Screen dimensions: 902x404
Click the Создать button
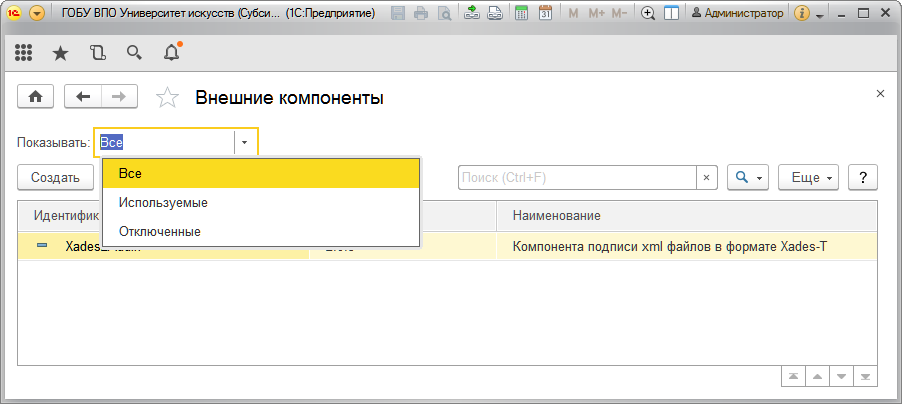55,178
